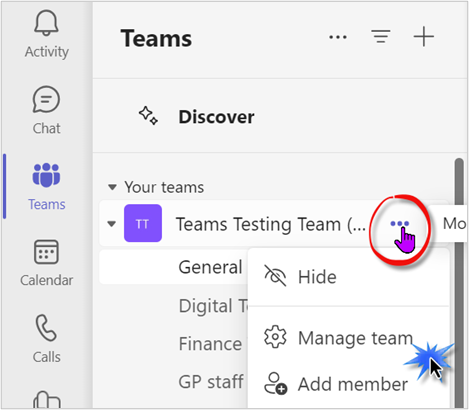Click the teams list vertical scrollbar
Screen dimensions: 469x410
click(459, 282)
